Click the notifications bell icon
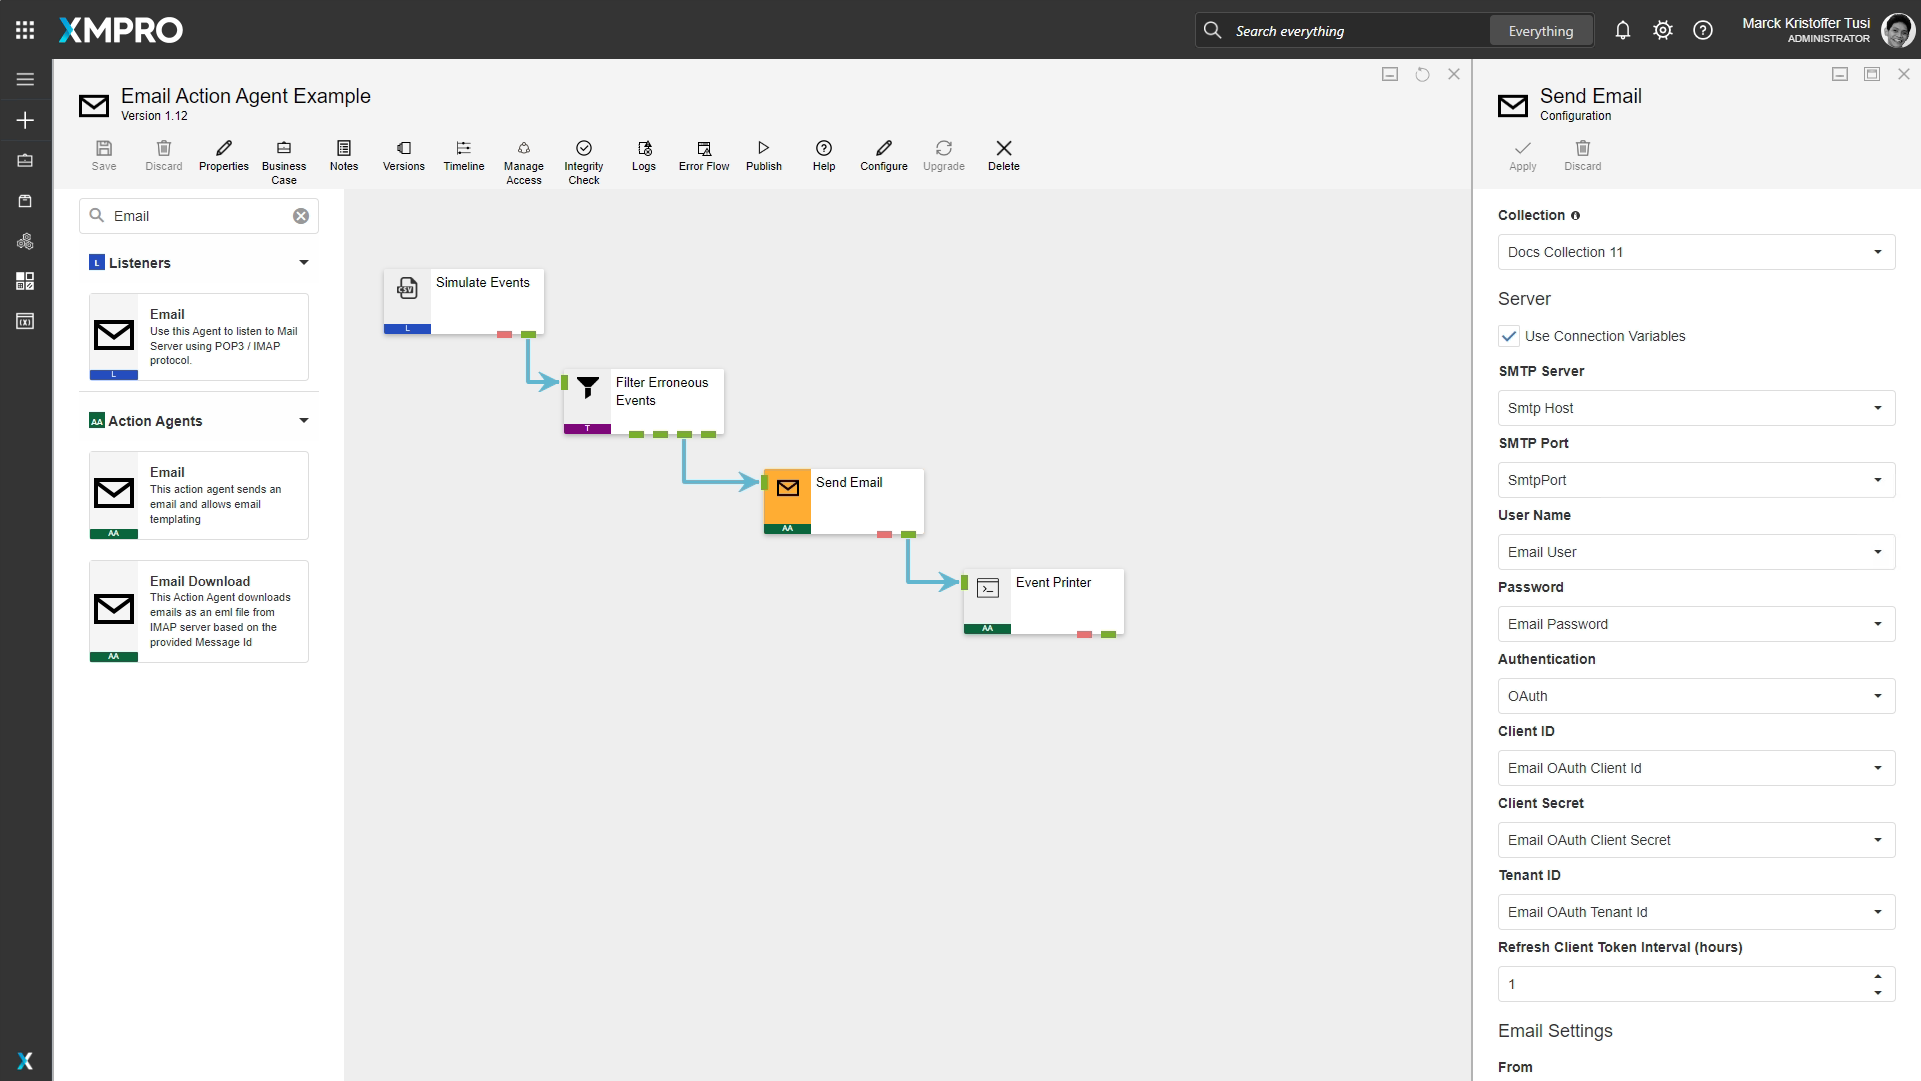1921x1081 pixels. coord(1622,31)
